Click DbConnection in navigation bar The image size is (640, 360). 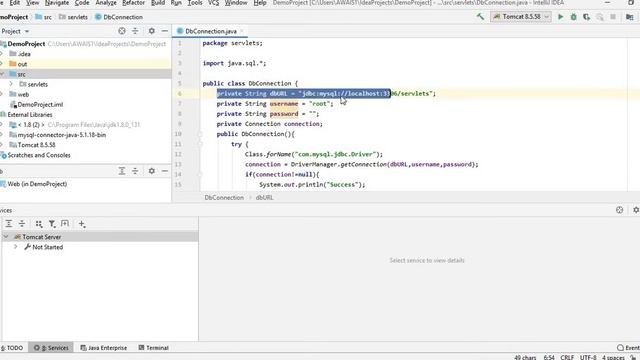click(x=119, y=17)
